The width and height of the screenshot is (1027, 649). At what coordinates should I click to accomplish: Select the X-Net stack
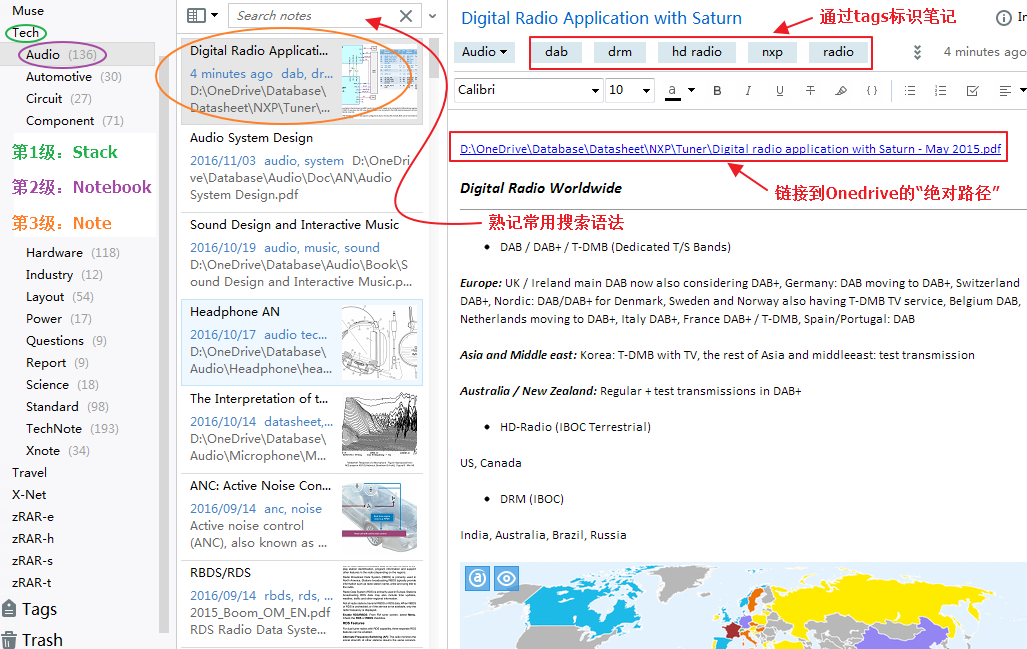[29, 494]
